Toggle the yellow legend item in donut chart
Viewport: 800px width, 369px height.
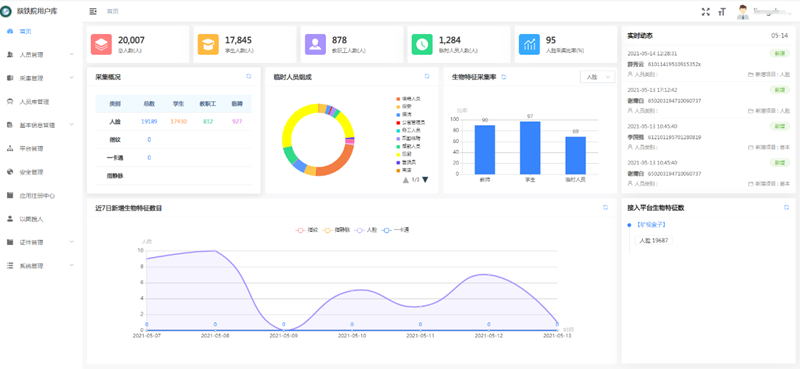[403, 153]
